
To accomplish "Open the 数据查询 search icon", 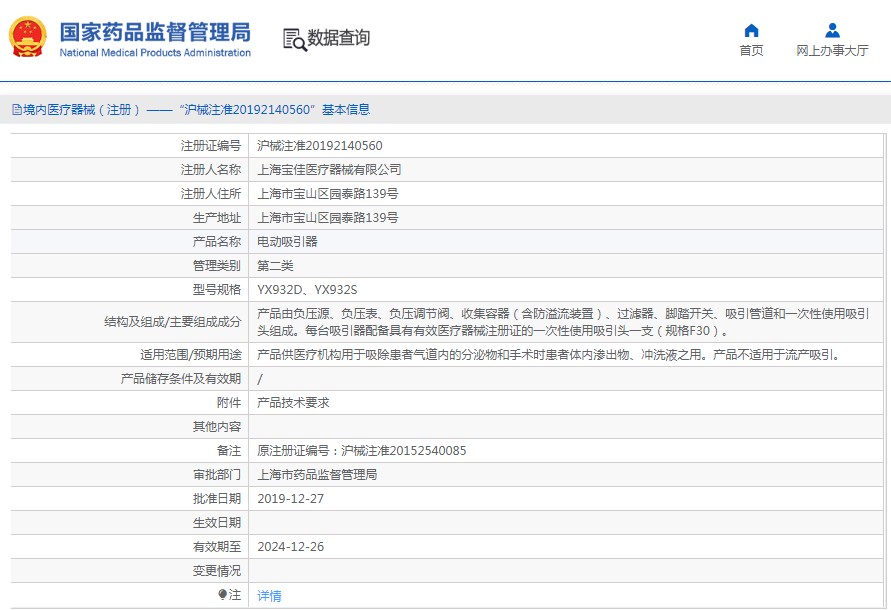I will point(295,39).
